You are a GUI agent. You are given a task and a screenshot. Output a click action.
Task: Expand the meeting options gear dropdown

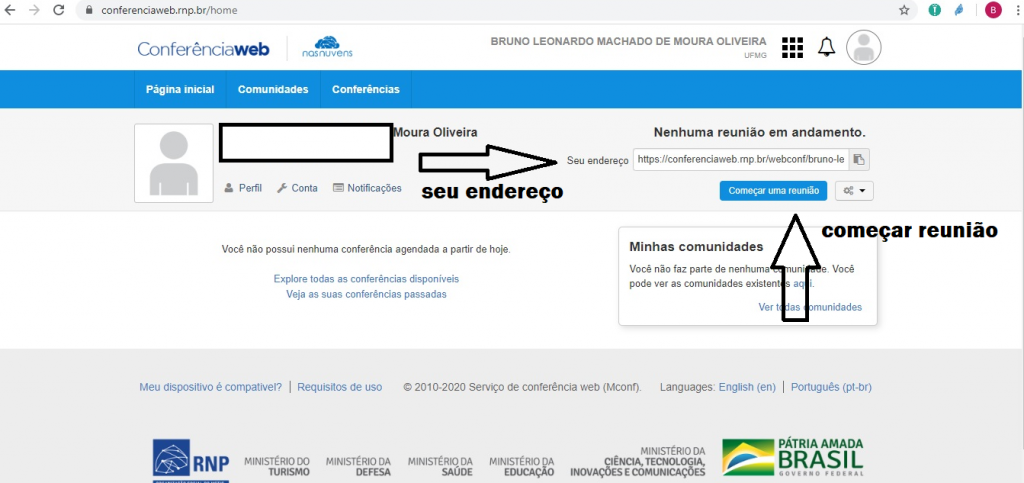[854, 190]
